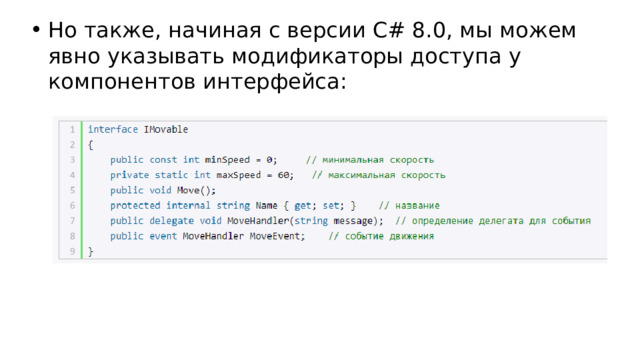Click comment '// событие движения'

pyautogui.click(x=381, y=236)
